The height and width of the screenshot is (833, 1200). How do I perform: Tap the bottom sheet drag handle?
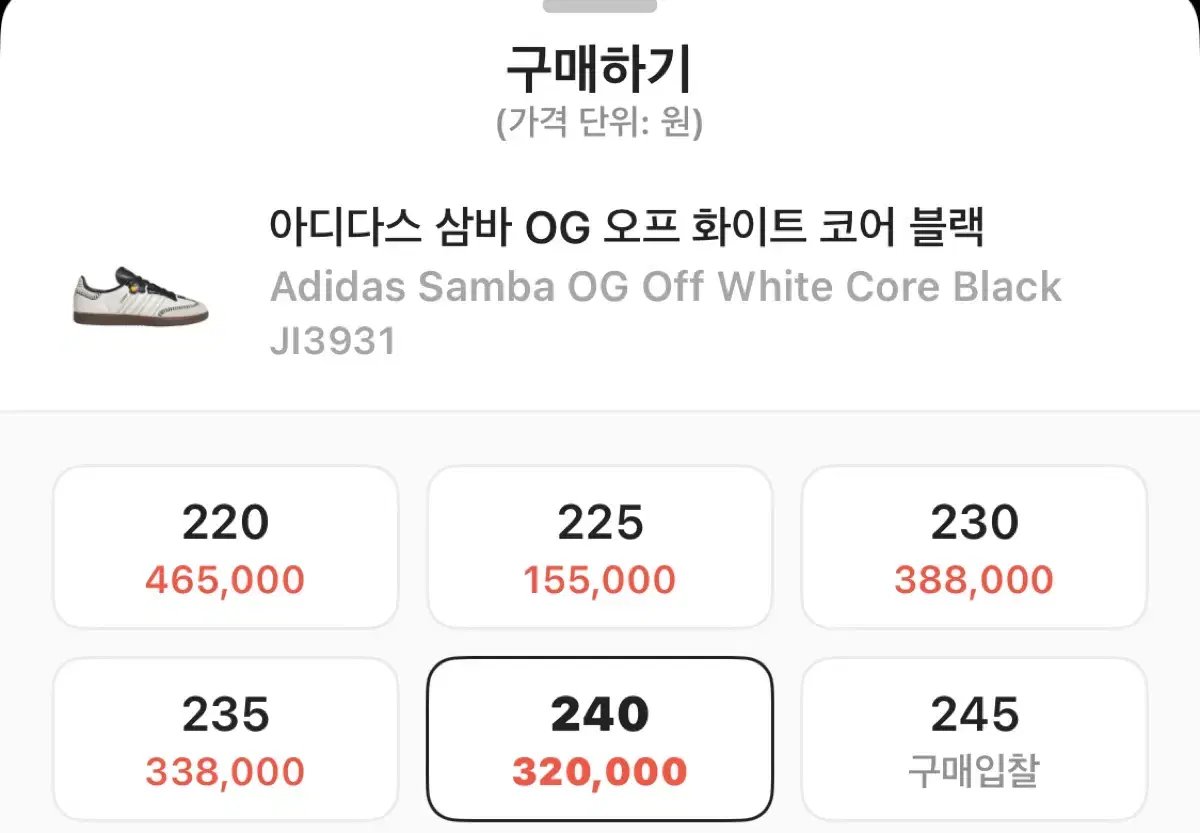click(600, 5)
